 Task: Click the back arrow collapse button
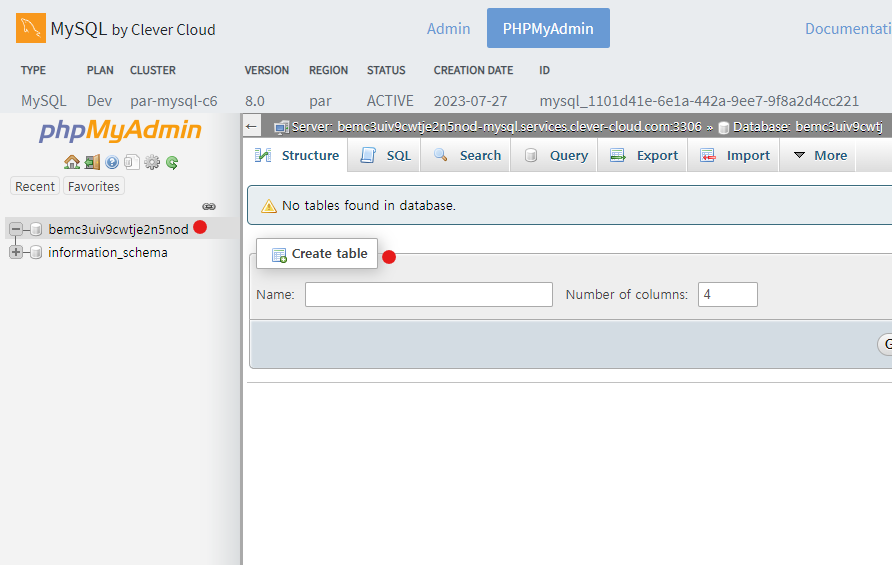[251, 126]
